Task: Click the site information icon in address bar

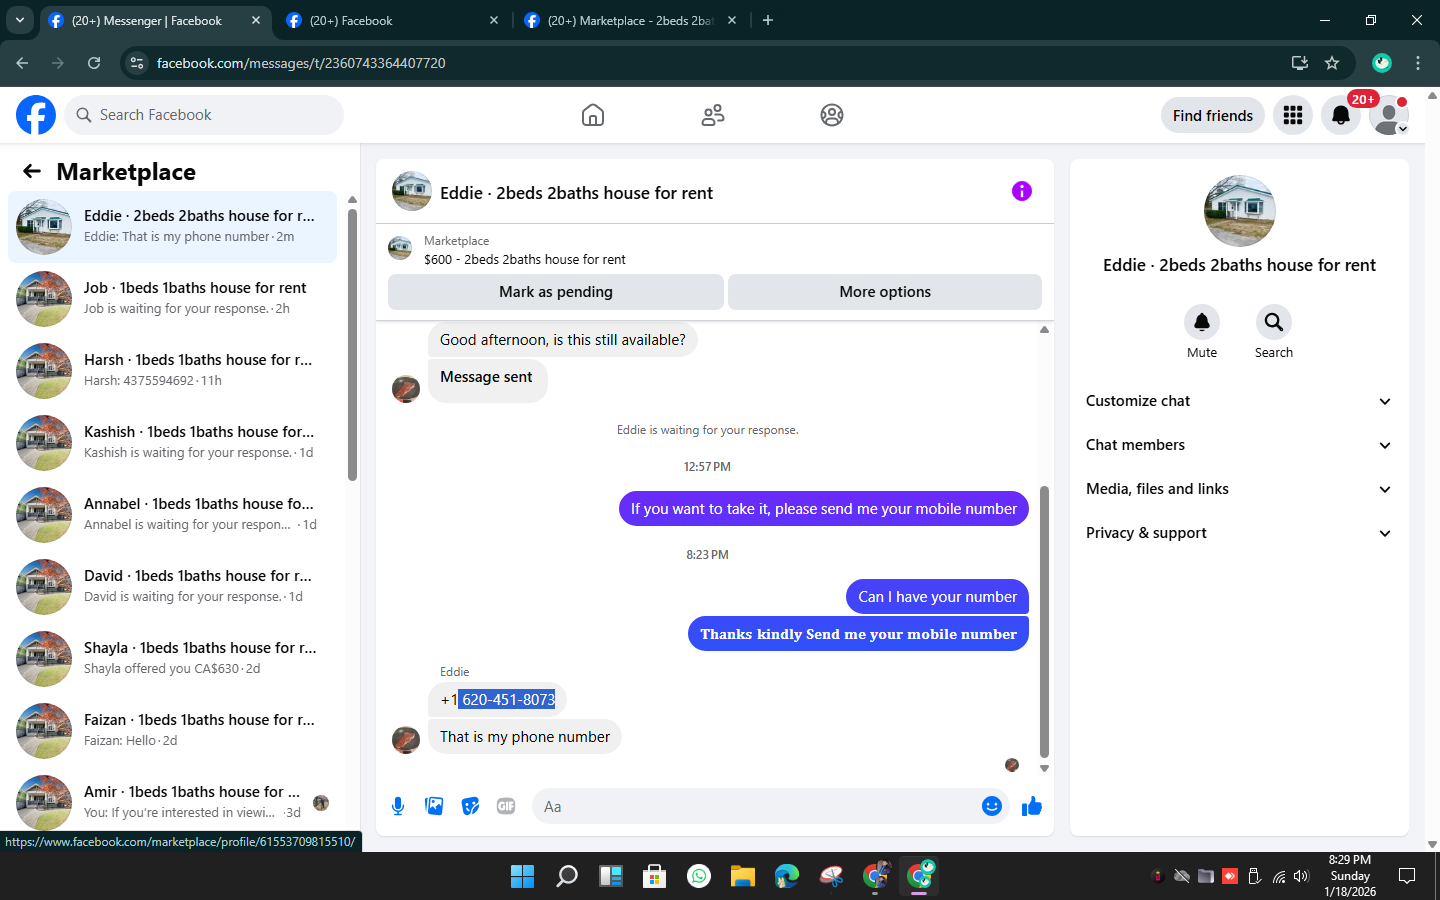Action: [138, 63]
